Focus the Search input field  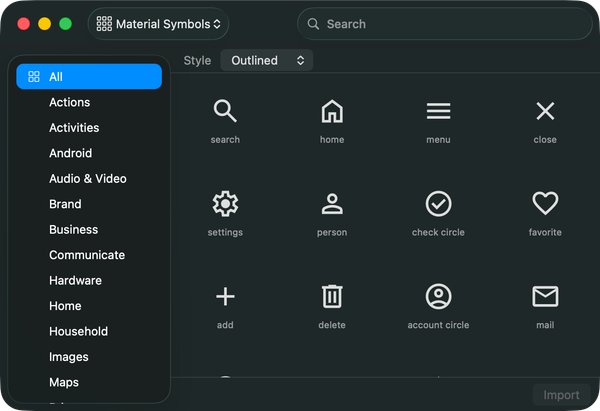445,24
